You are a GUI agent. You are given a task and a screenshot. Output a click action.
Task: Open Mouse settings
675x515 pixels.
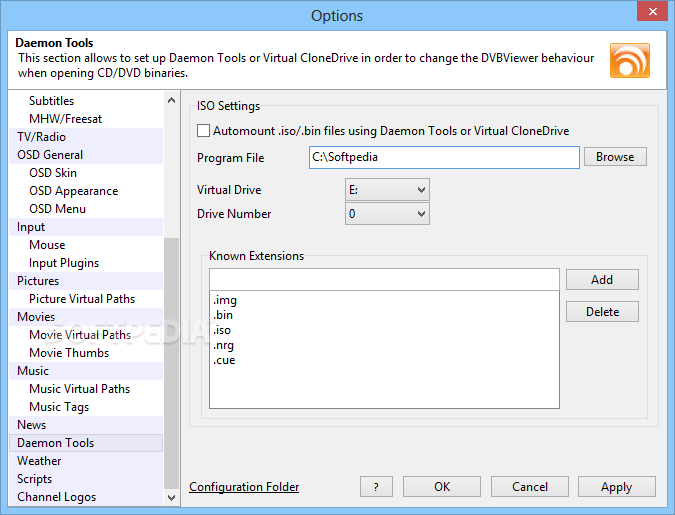click(47, 245)
